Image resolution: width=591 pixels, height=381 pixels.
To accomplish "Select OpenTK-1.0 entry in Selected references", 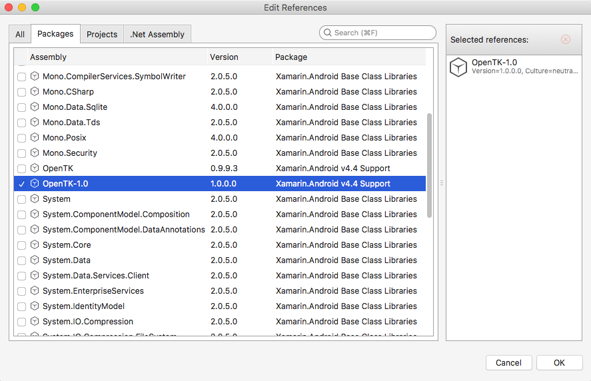I will [514, 67].
